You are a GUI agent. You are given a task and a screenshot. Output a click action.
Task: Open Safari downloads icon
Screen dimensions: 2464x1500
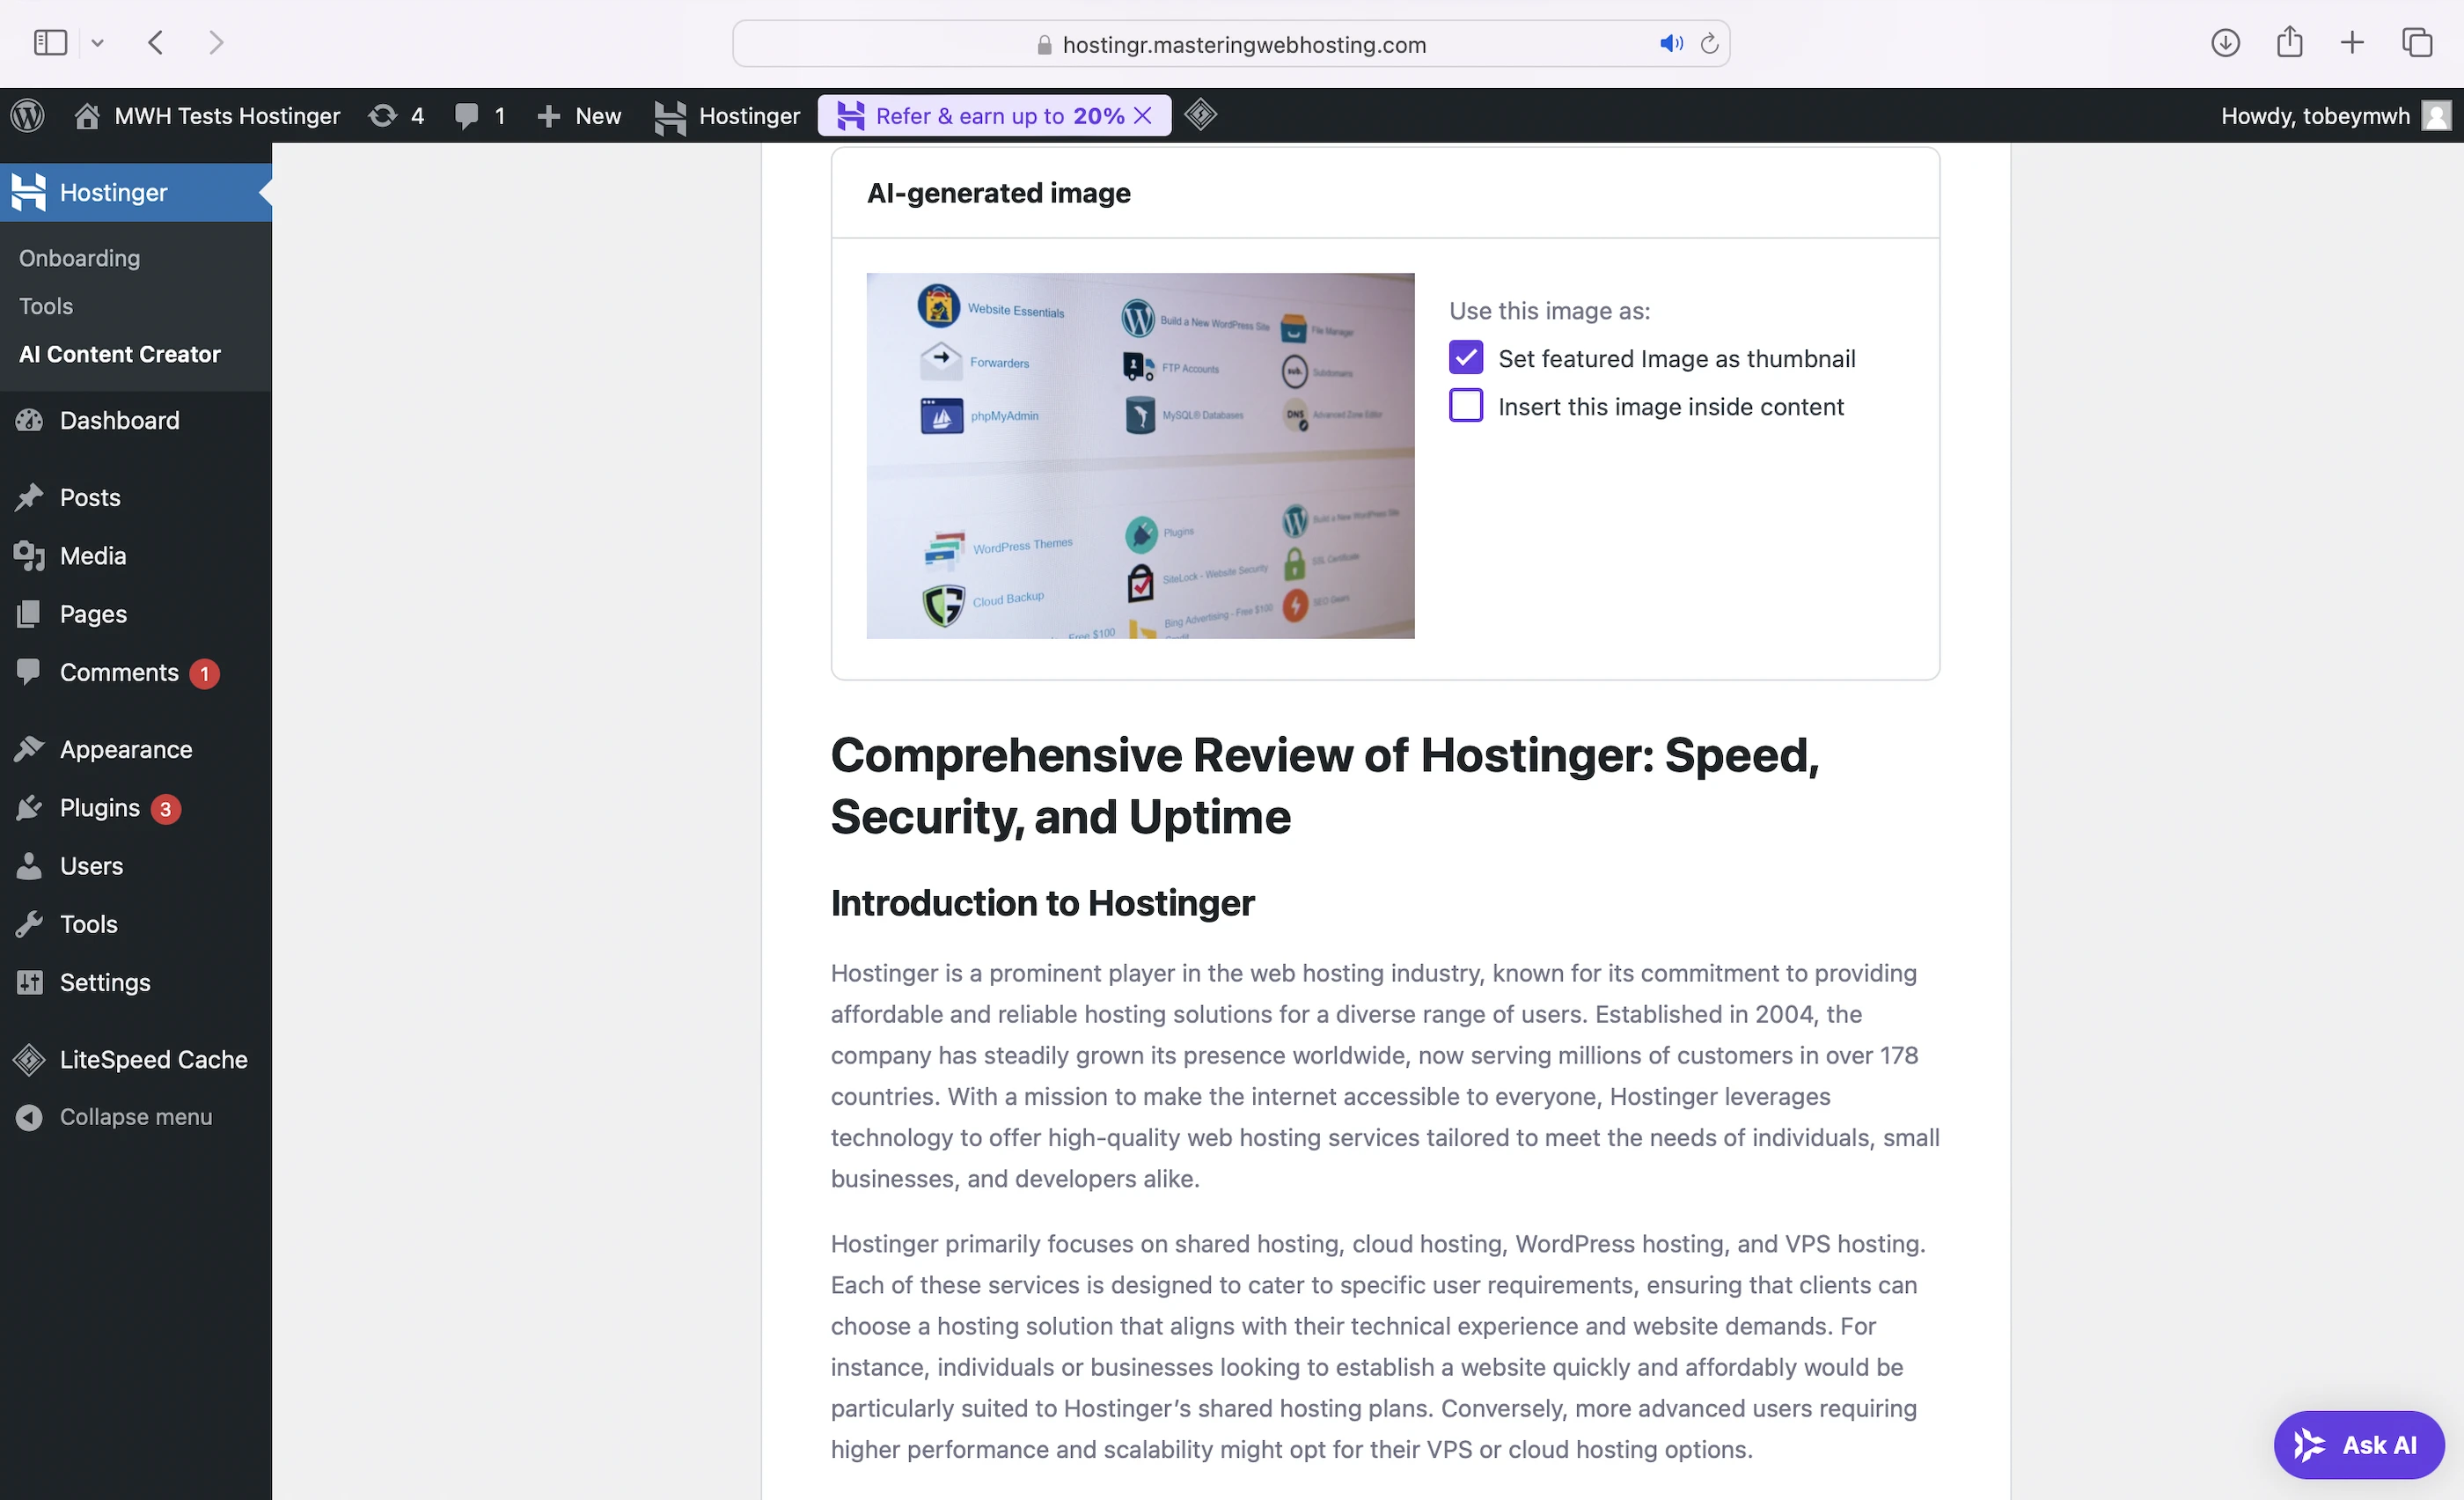pyautogui.click(x=2225, y=43)
